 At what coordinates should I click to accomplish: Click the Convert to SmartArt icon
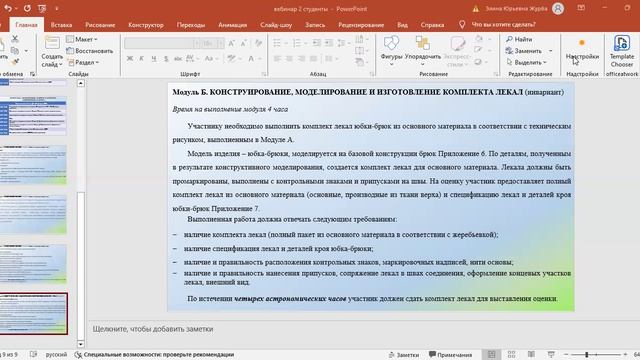(x=359, y=62)
